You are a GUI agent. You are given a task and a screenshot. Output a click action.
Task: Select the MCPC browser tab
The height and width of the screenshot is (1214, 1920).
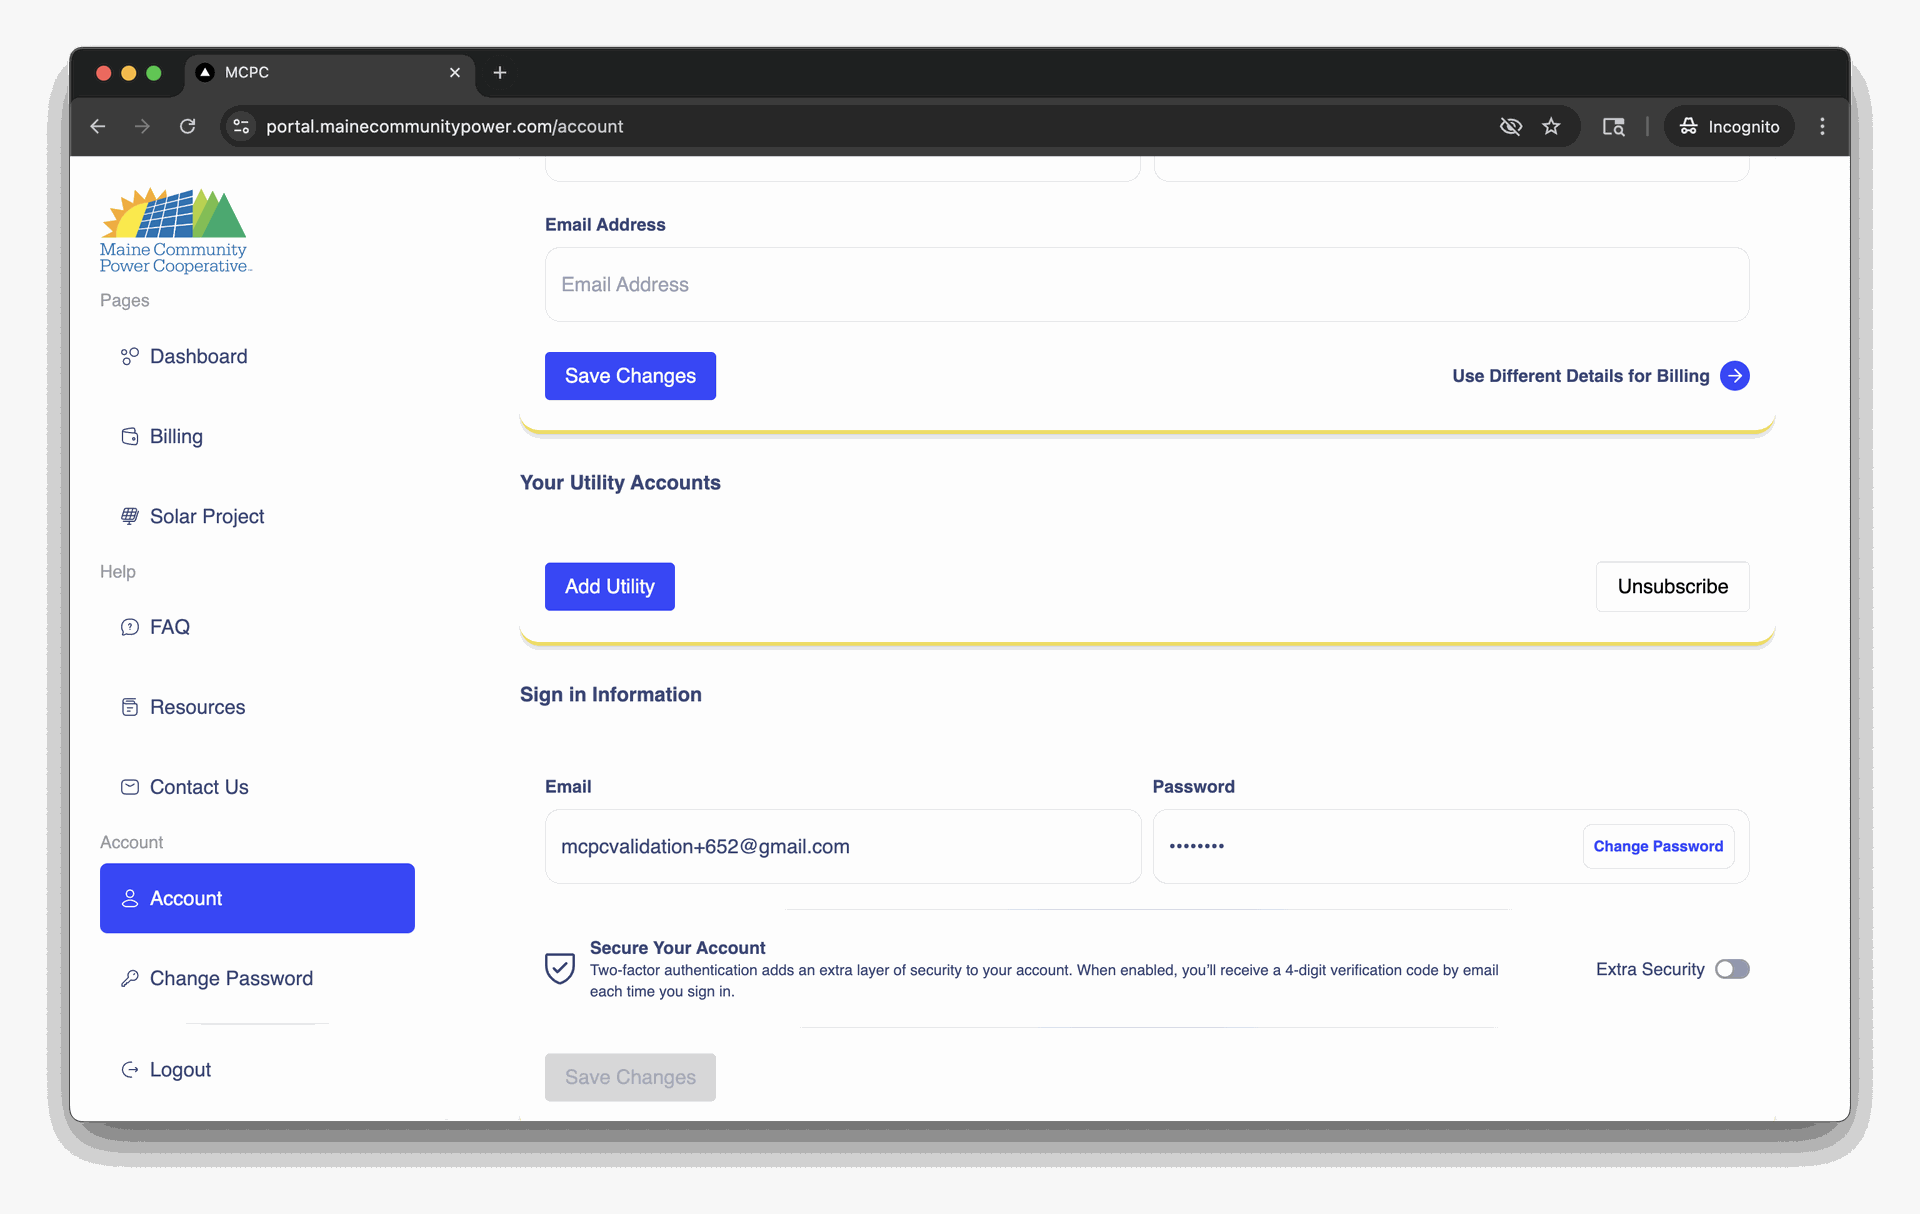(330, 72)
